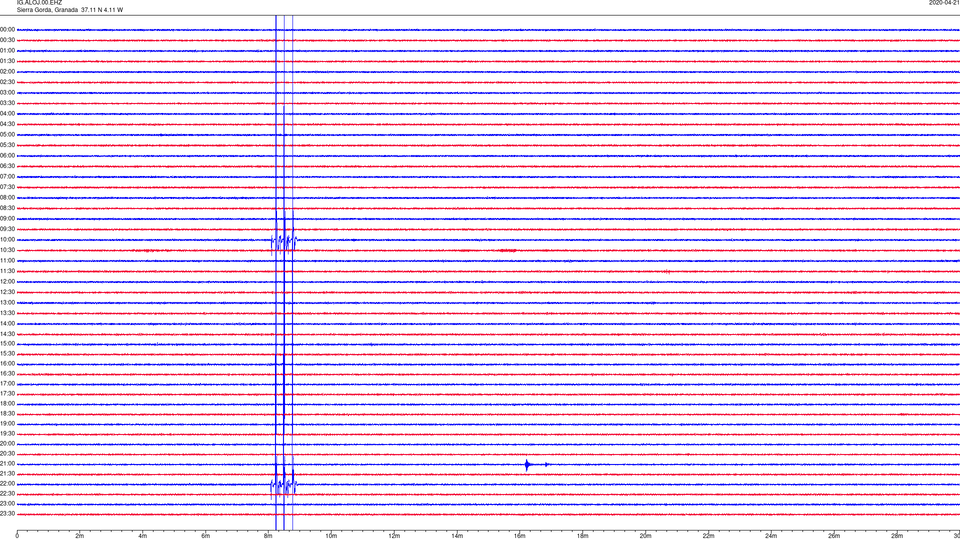Click the station code IG.ALOJ.00.EHZ header
960x540 pixels.
(39, 3)
